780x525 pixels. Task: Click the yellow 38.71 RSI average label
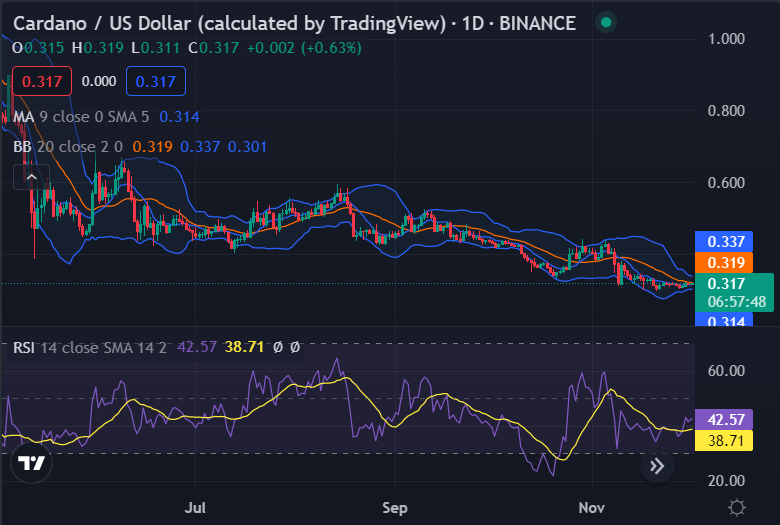[x=724, y=440]
